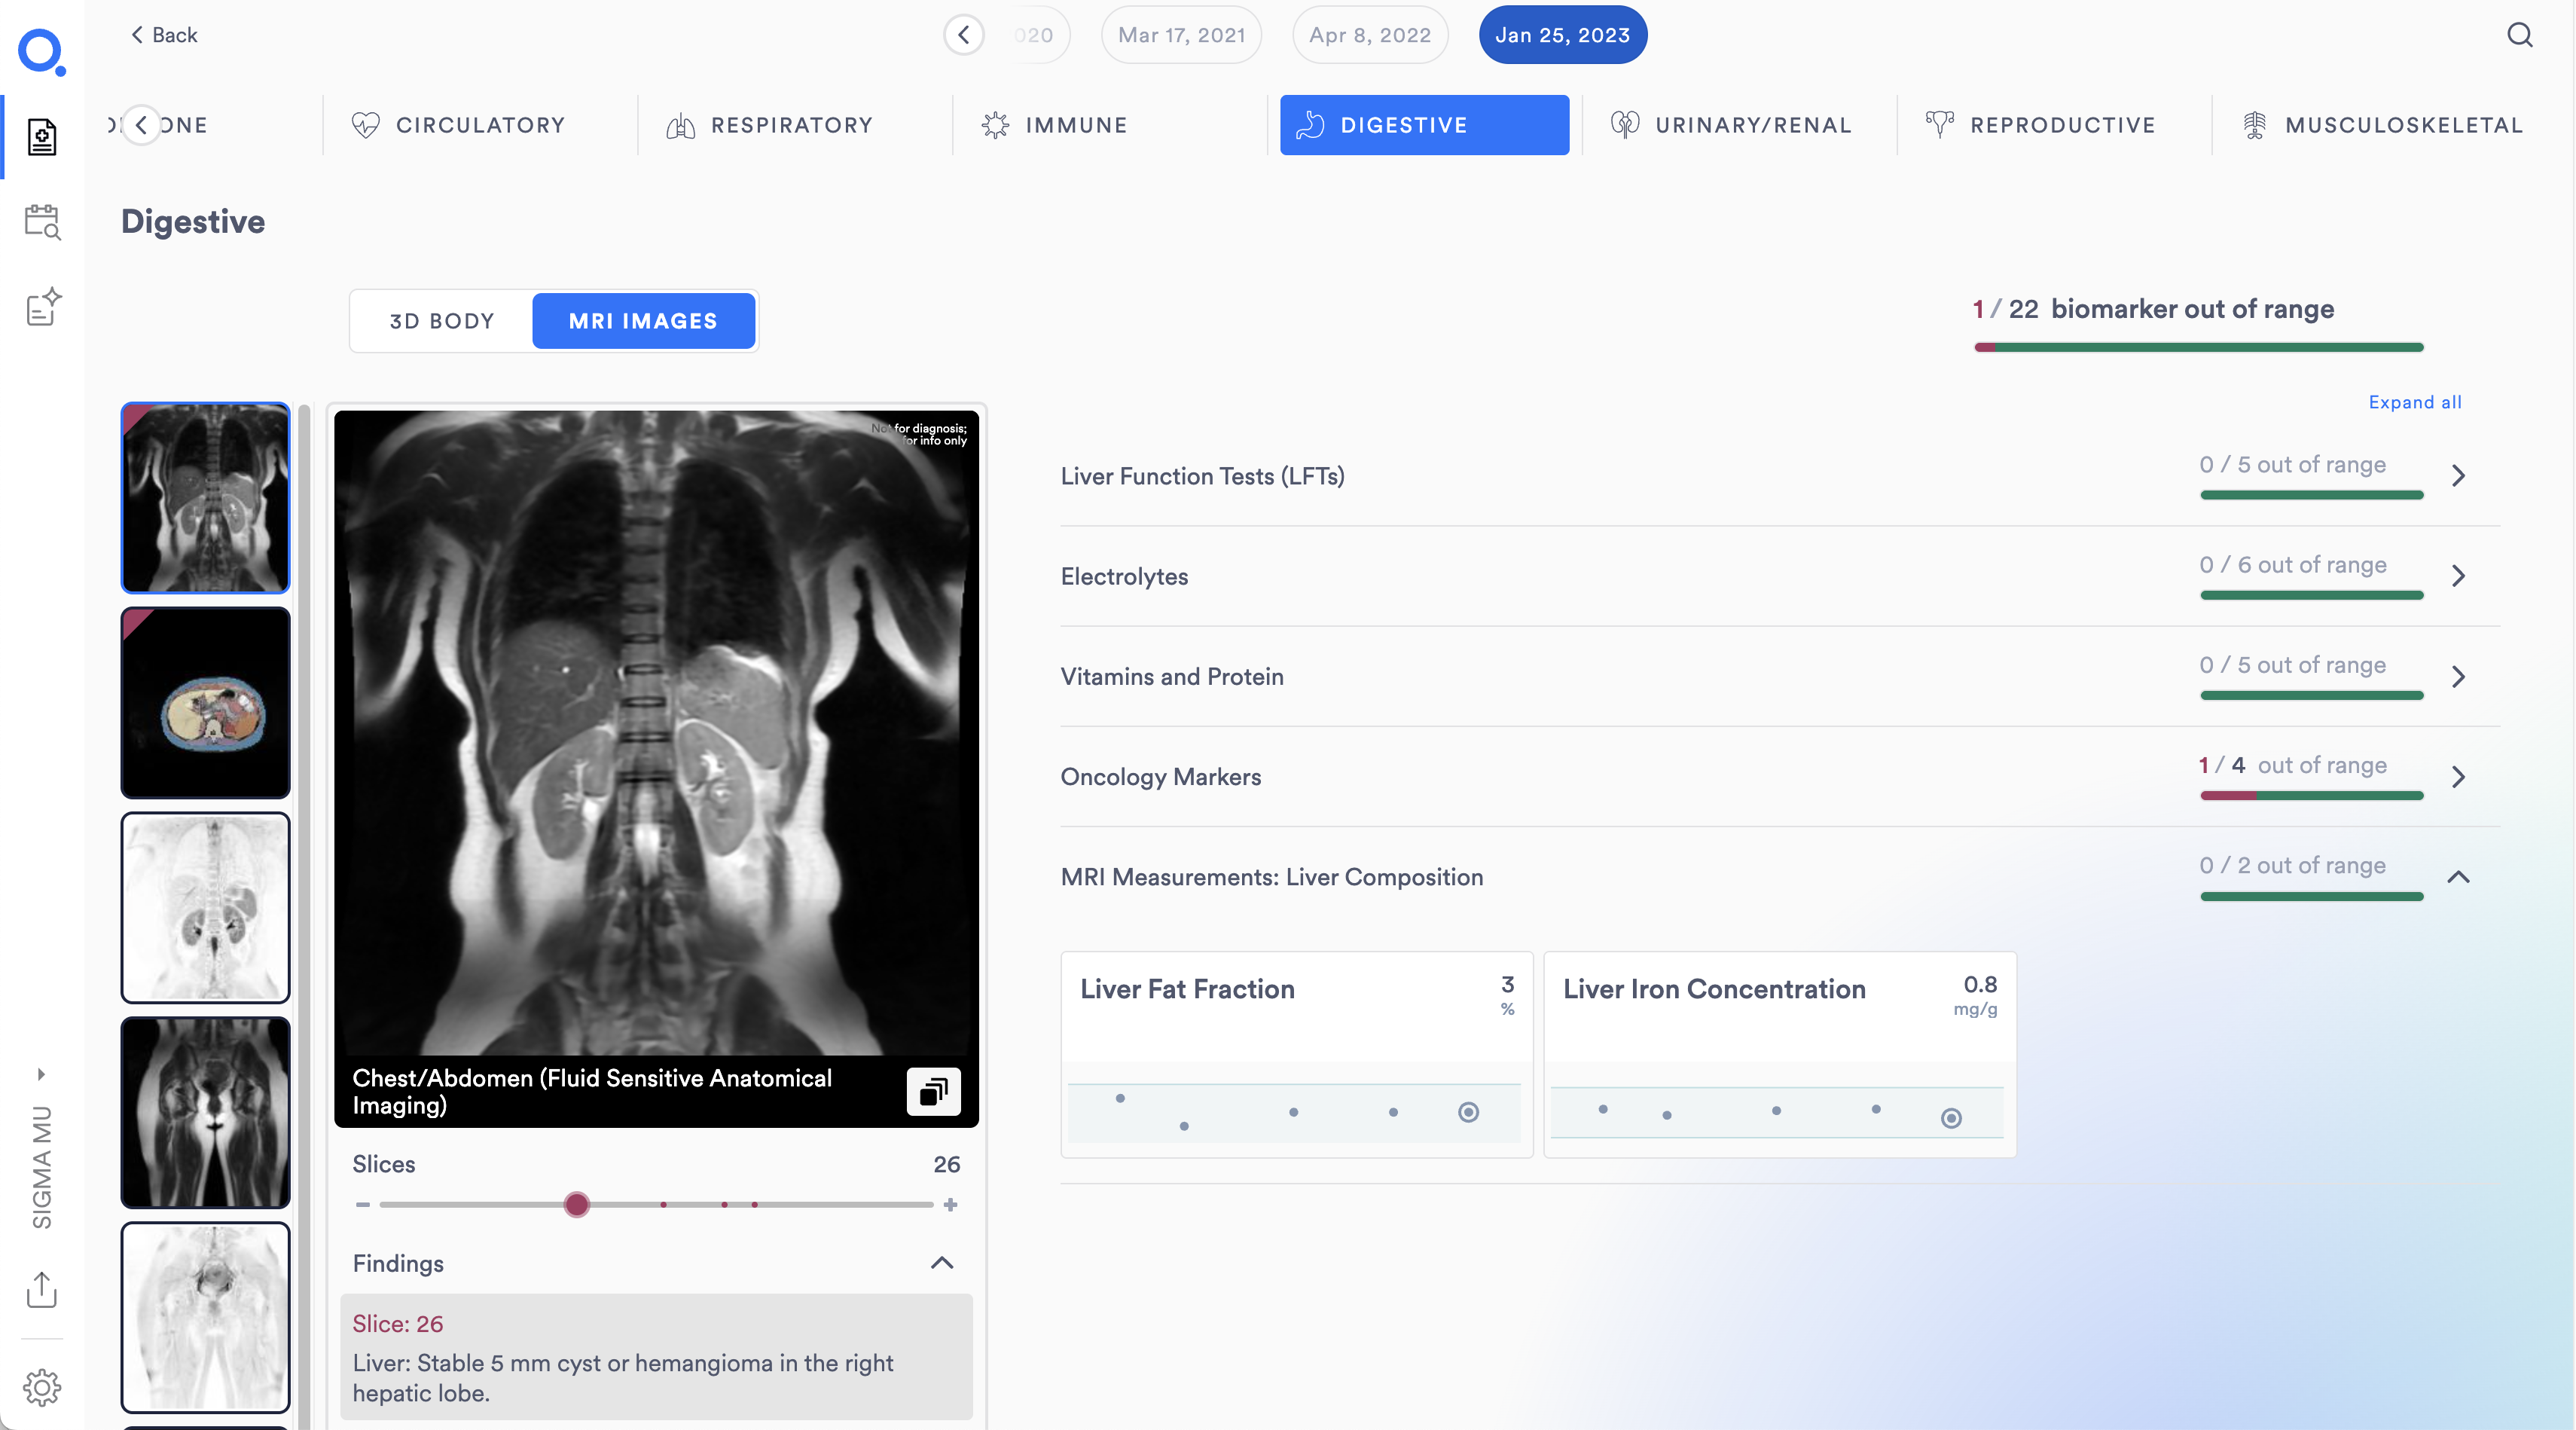Select the inverted pelvis MRI thumbnail

pyautogui.click(x=206, y=1317)
